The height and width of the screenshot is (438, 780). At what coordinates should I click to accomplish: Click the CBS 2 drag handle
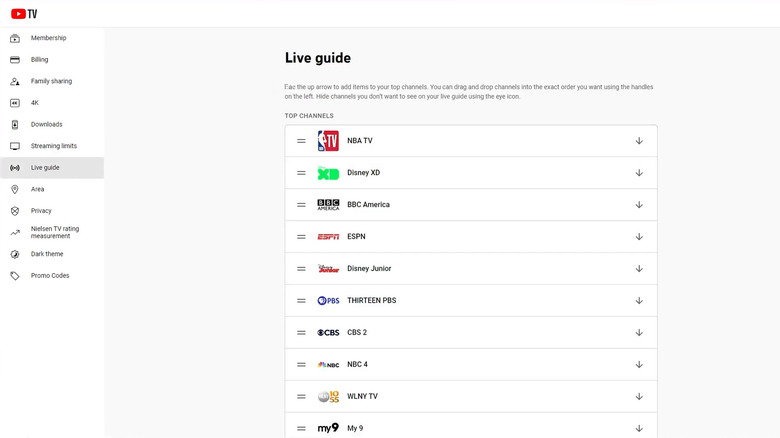[301, 332]
